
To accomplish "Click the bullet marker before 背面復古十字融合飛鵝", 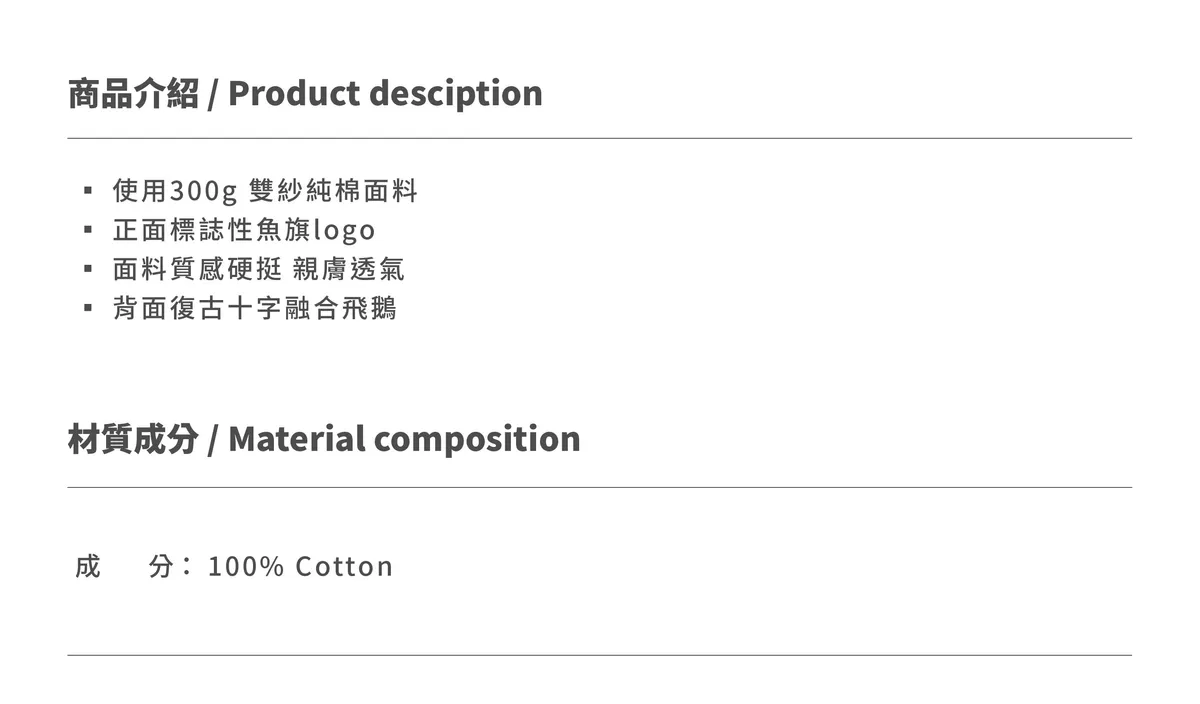I will point(88,308).
